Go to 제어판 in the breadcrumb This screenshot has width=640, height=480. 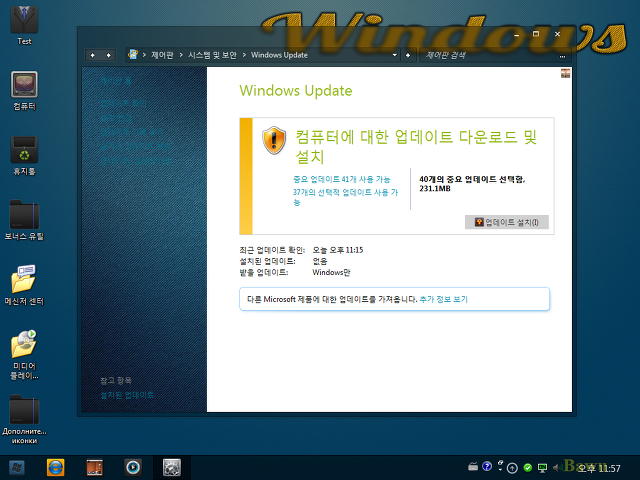pyautogui.click(x=162, y=55)
